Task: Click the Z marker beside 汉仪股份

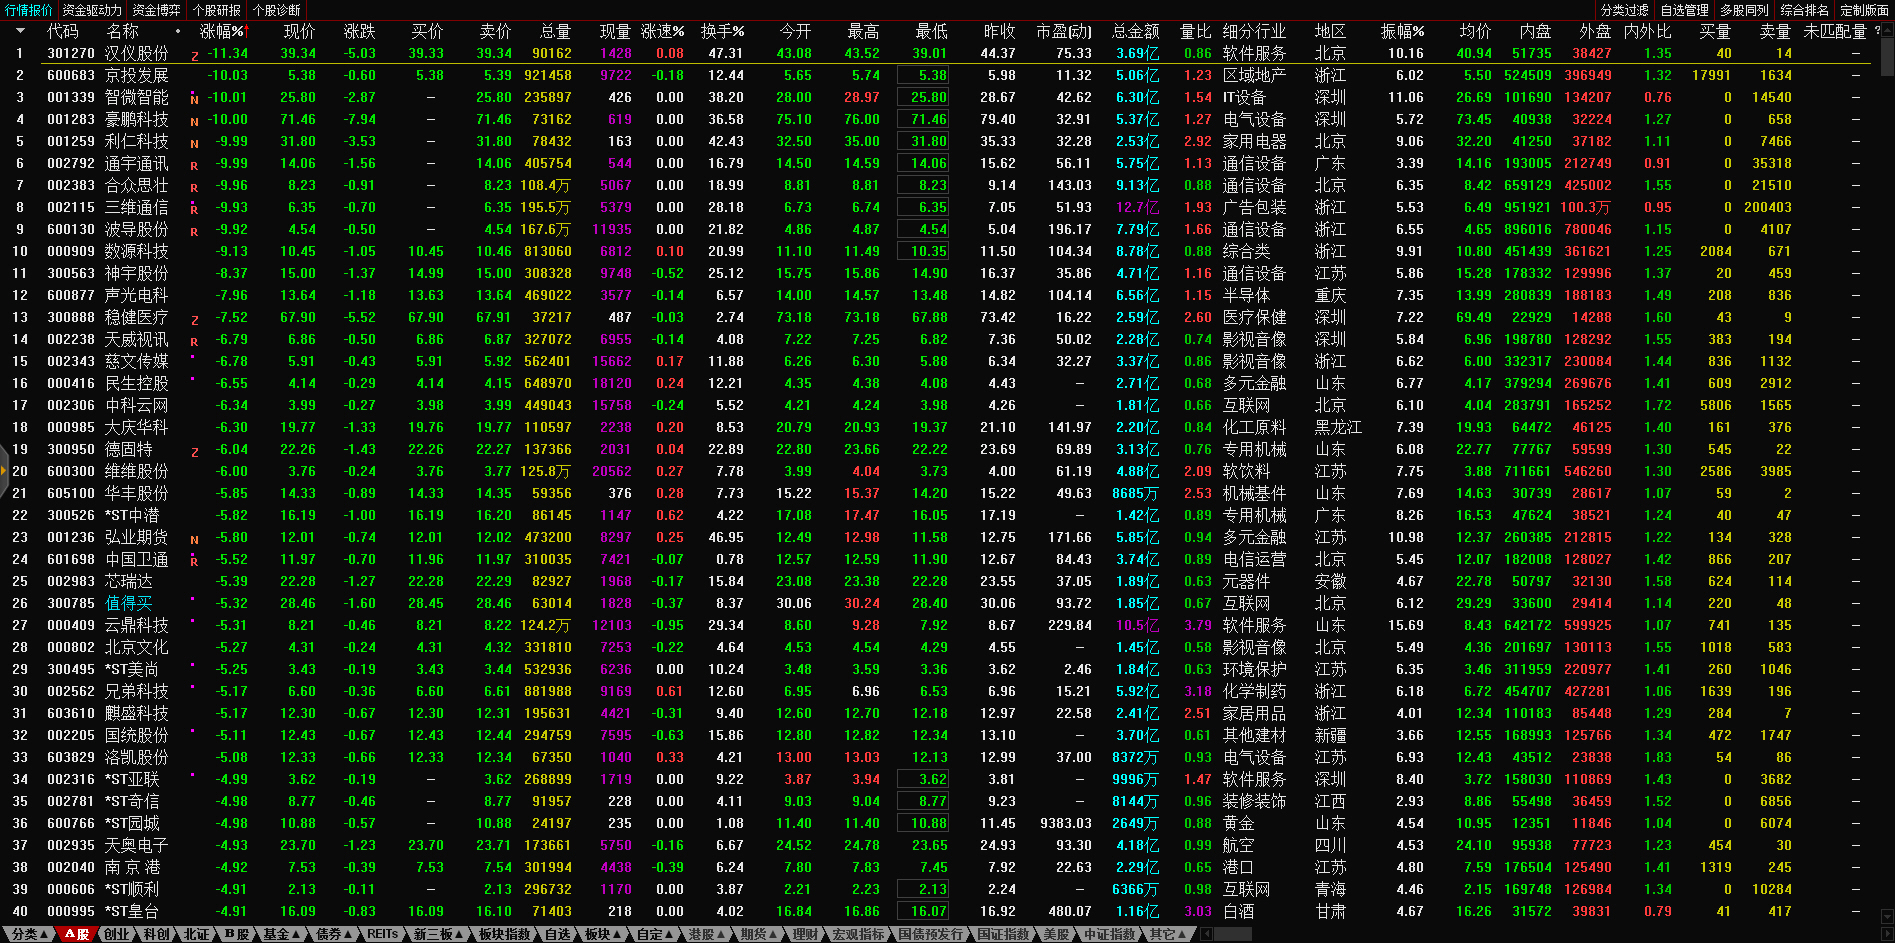Action: (x=195, y=56)
